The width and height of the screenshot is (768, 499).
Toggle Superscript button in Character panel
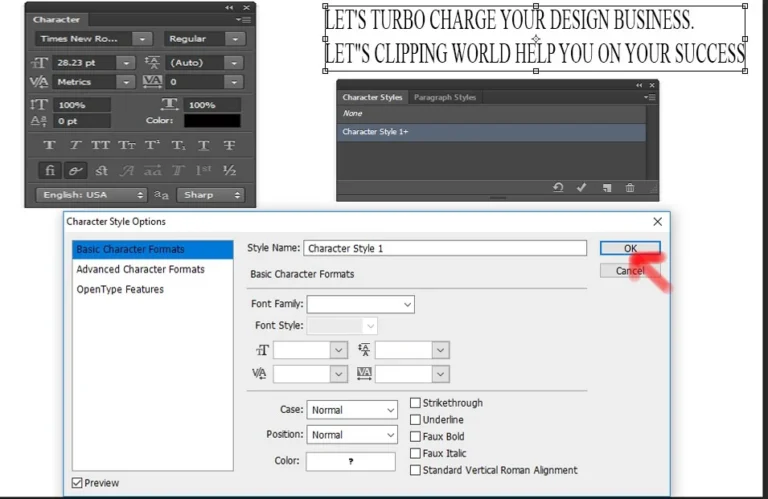click(152, 145)
